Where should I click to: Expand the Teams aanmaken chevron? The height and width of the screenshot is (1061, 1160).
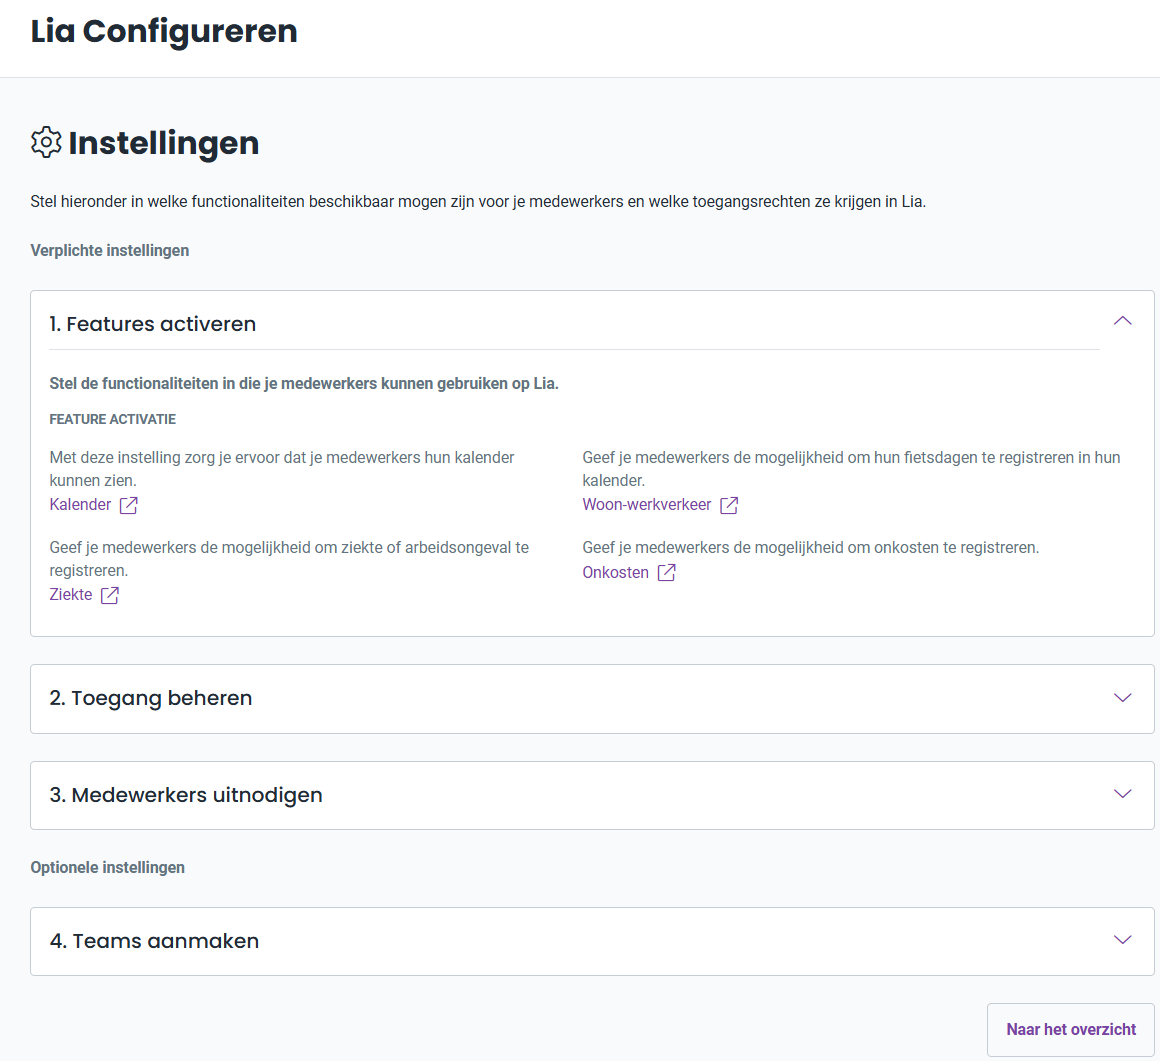point(1122,940)
